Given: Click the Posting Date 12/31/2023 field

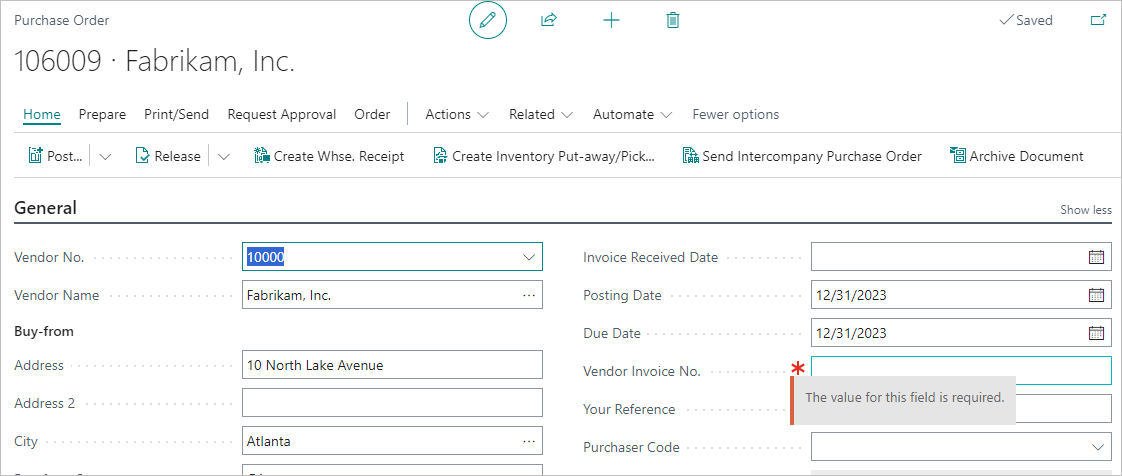Looking at the screenshot, I should tap(961, 295).
